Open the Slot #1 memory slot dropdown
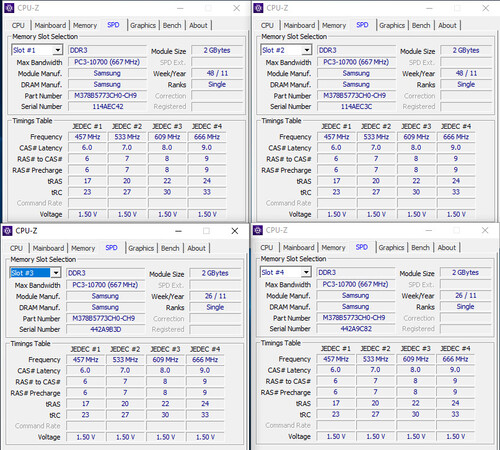The height and width of the screenshot is (450, 500). click(x=58, y=50)
